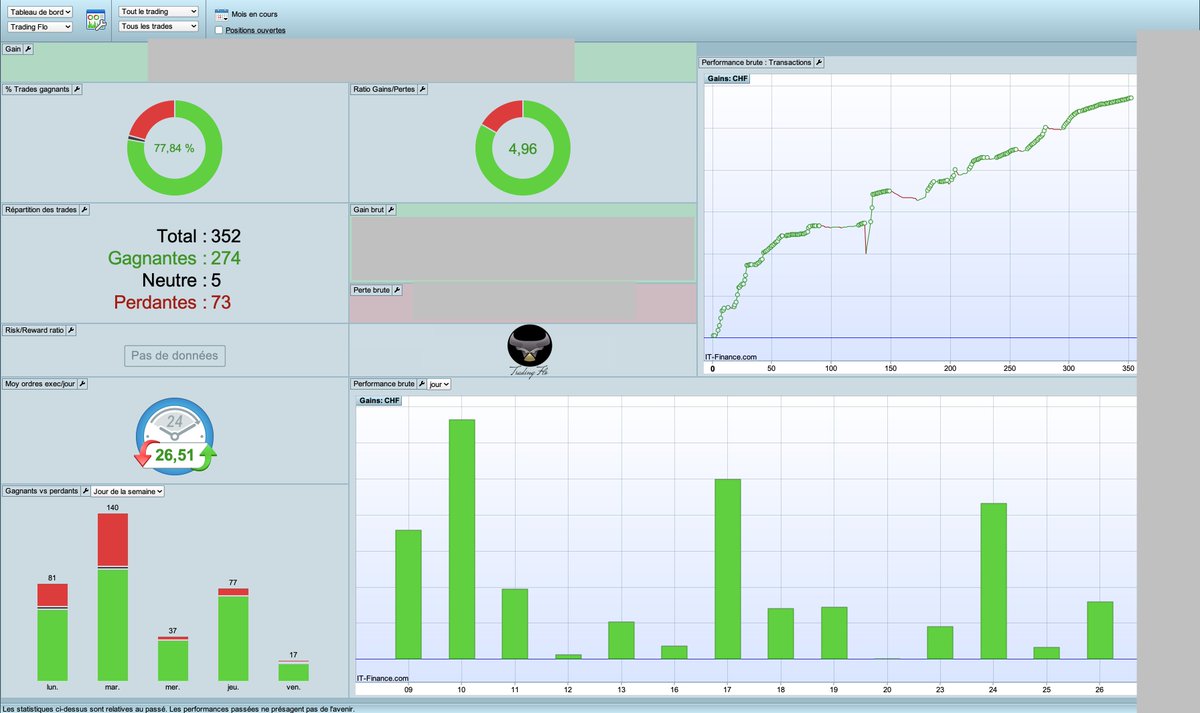Click the Ratio Gains/Pertes panel title
The image size is (1200, 713).
pos(384,89)
